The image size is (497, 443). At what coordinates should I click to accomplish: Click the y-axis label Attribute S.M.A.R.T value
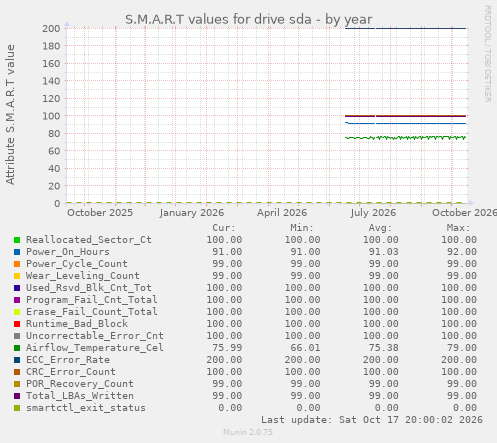pos(10,114)
